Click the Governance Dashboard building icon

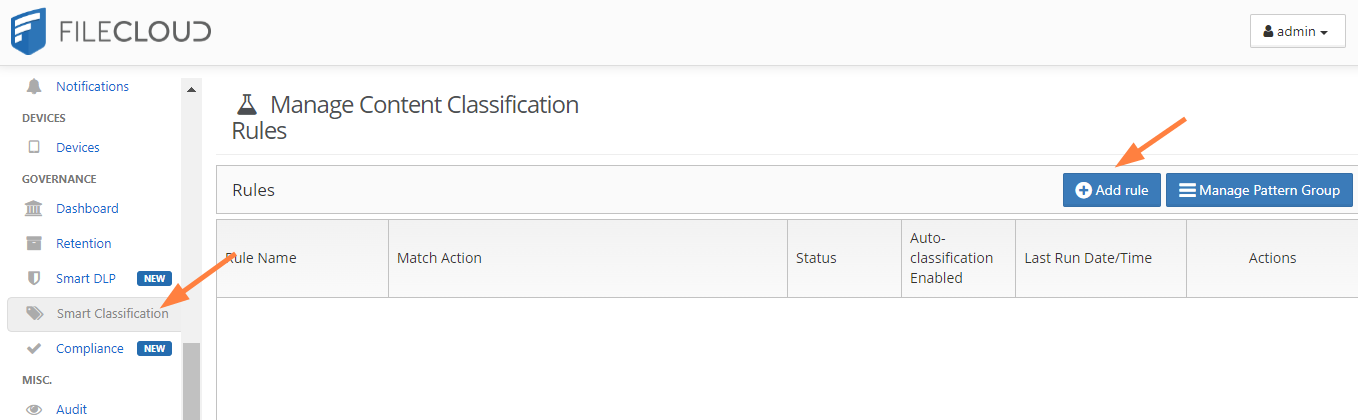(x=34, y=208)
